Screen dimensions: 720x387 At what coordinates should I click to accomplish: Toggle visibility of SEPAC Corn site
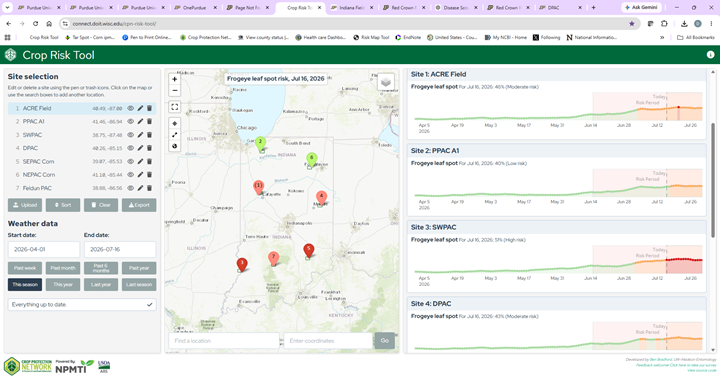click(x=130, y=162)
